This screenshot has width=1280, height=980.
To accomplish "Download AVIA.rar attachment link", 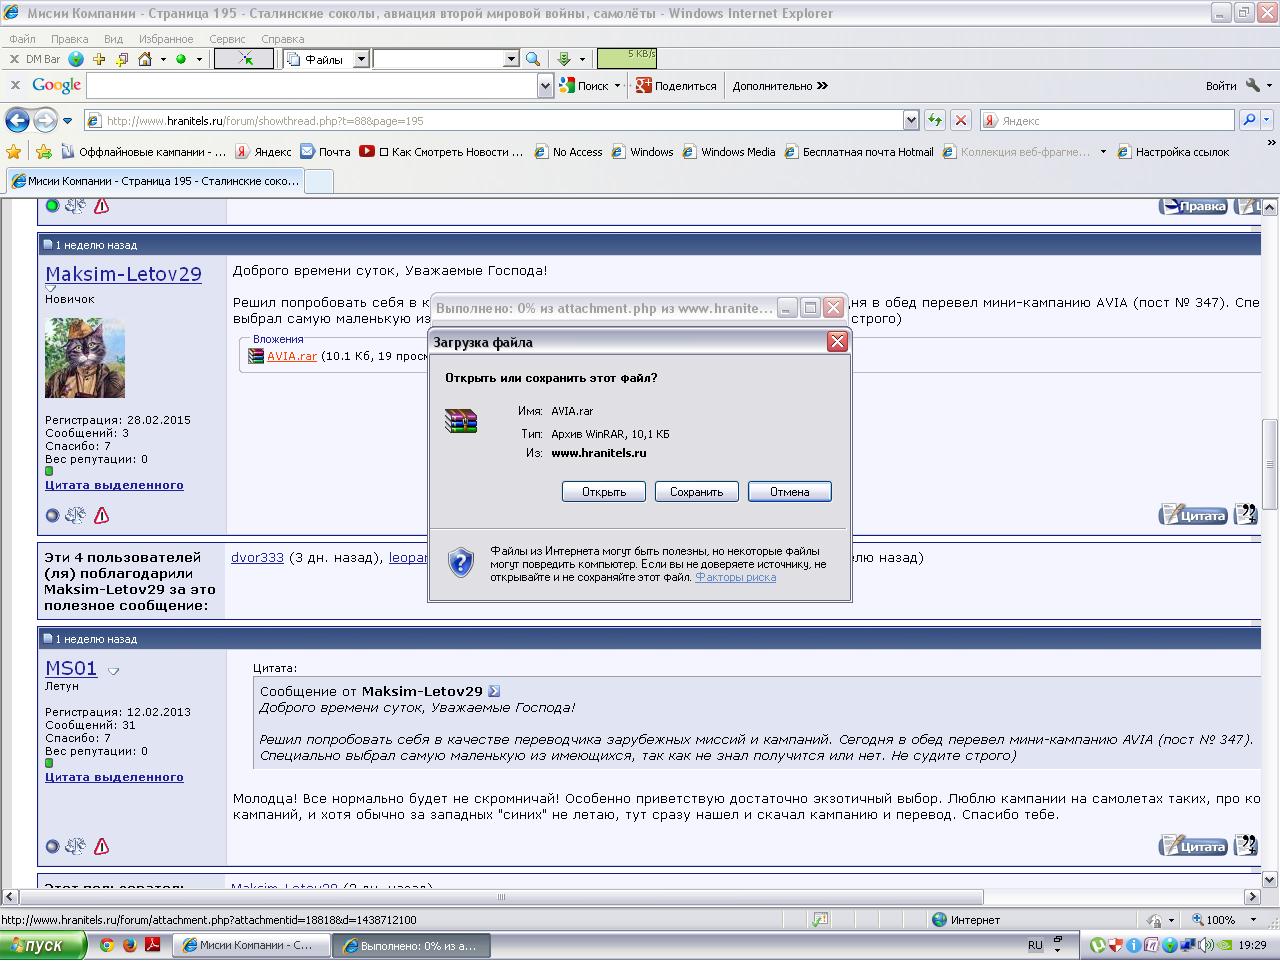I will [292, 356].
